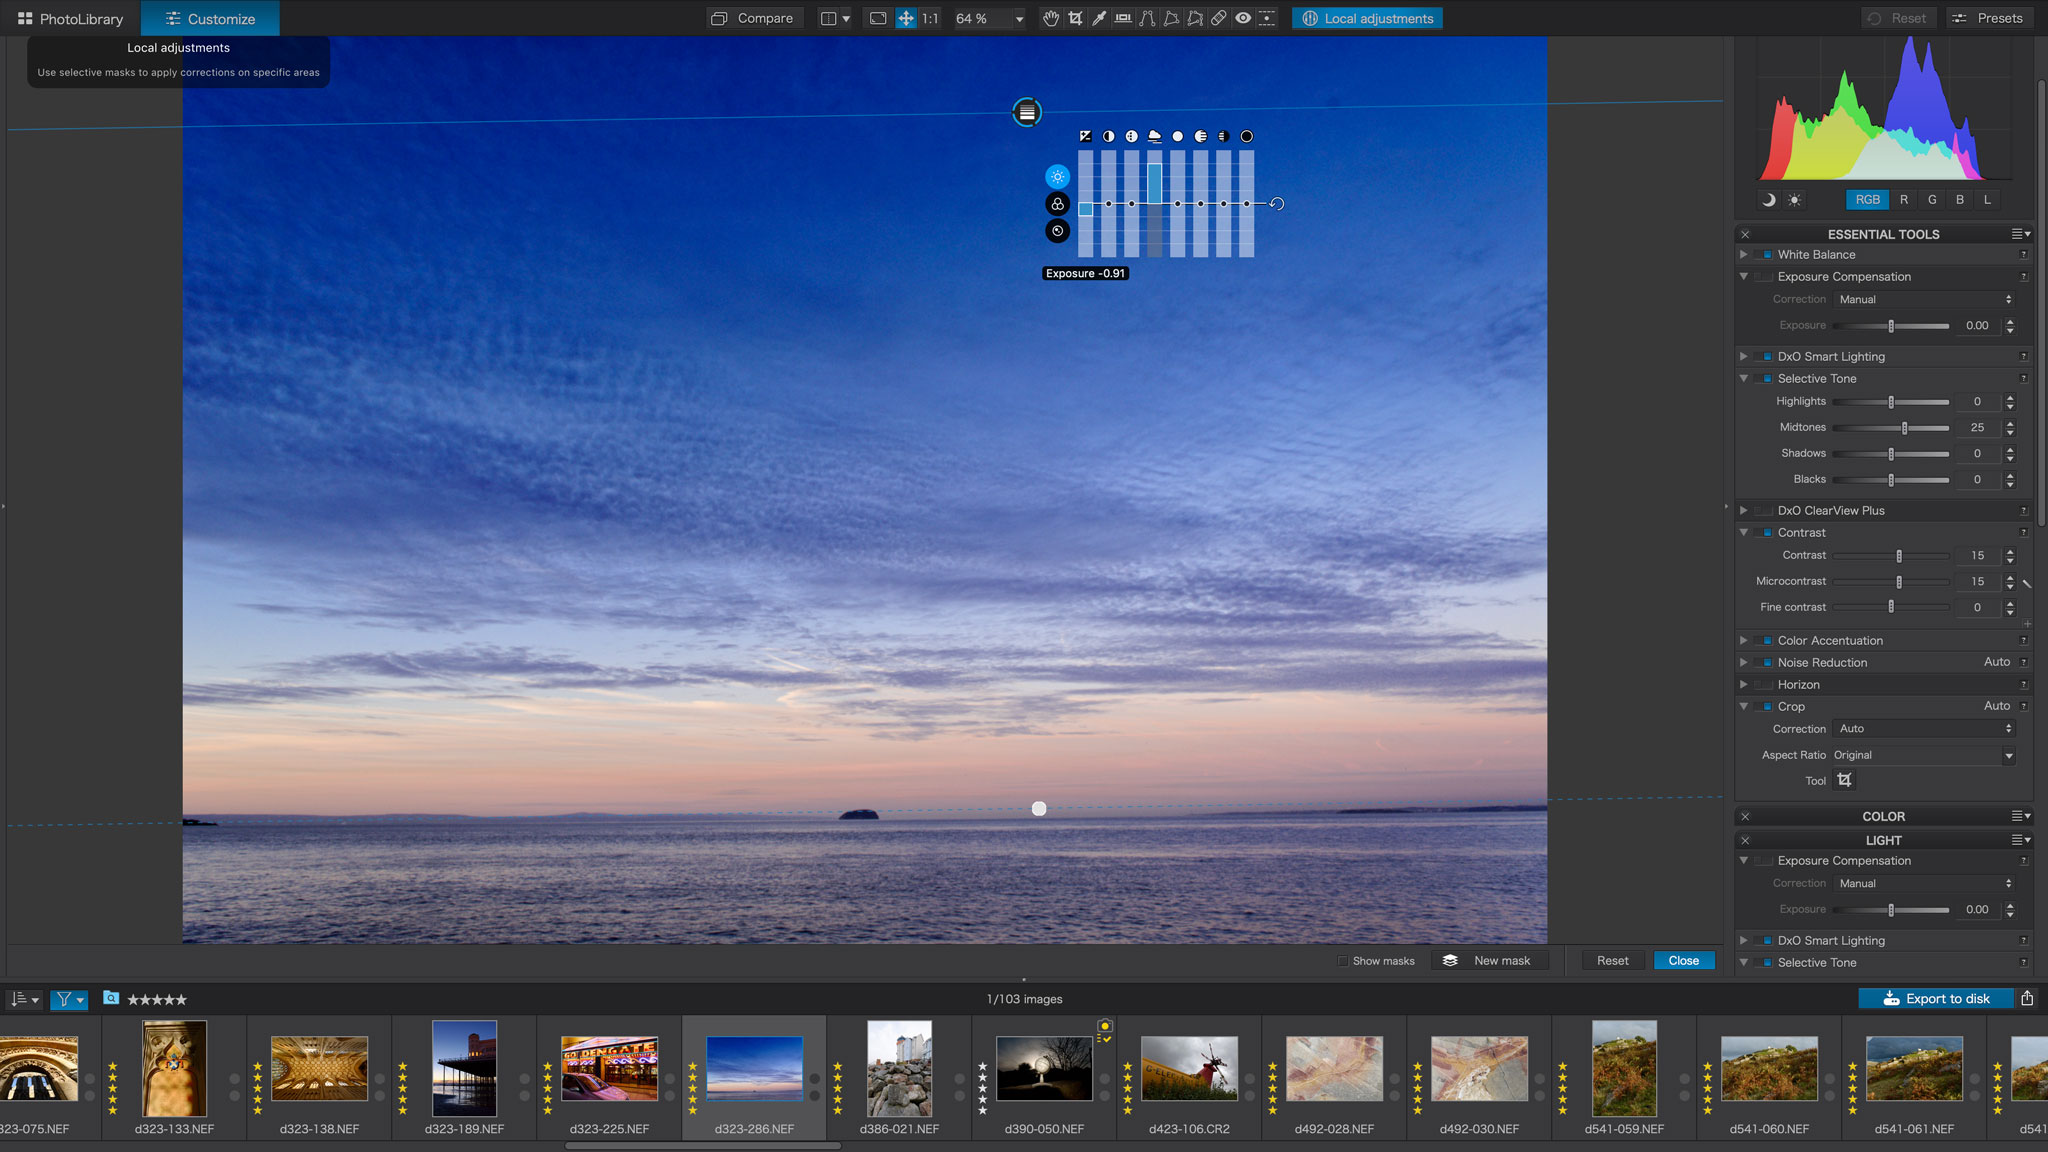Select the Hand pan tool
The height and width of the screenshot is (1152, 2048).
(1050, 18)
